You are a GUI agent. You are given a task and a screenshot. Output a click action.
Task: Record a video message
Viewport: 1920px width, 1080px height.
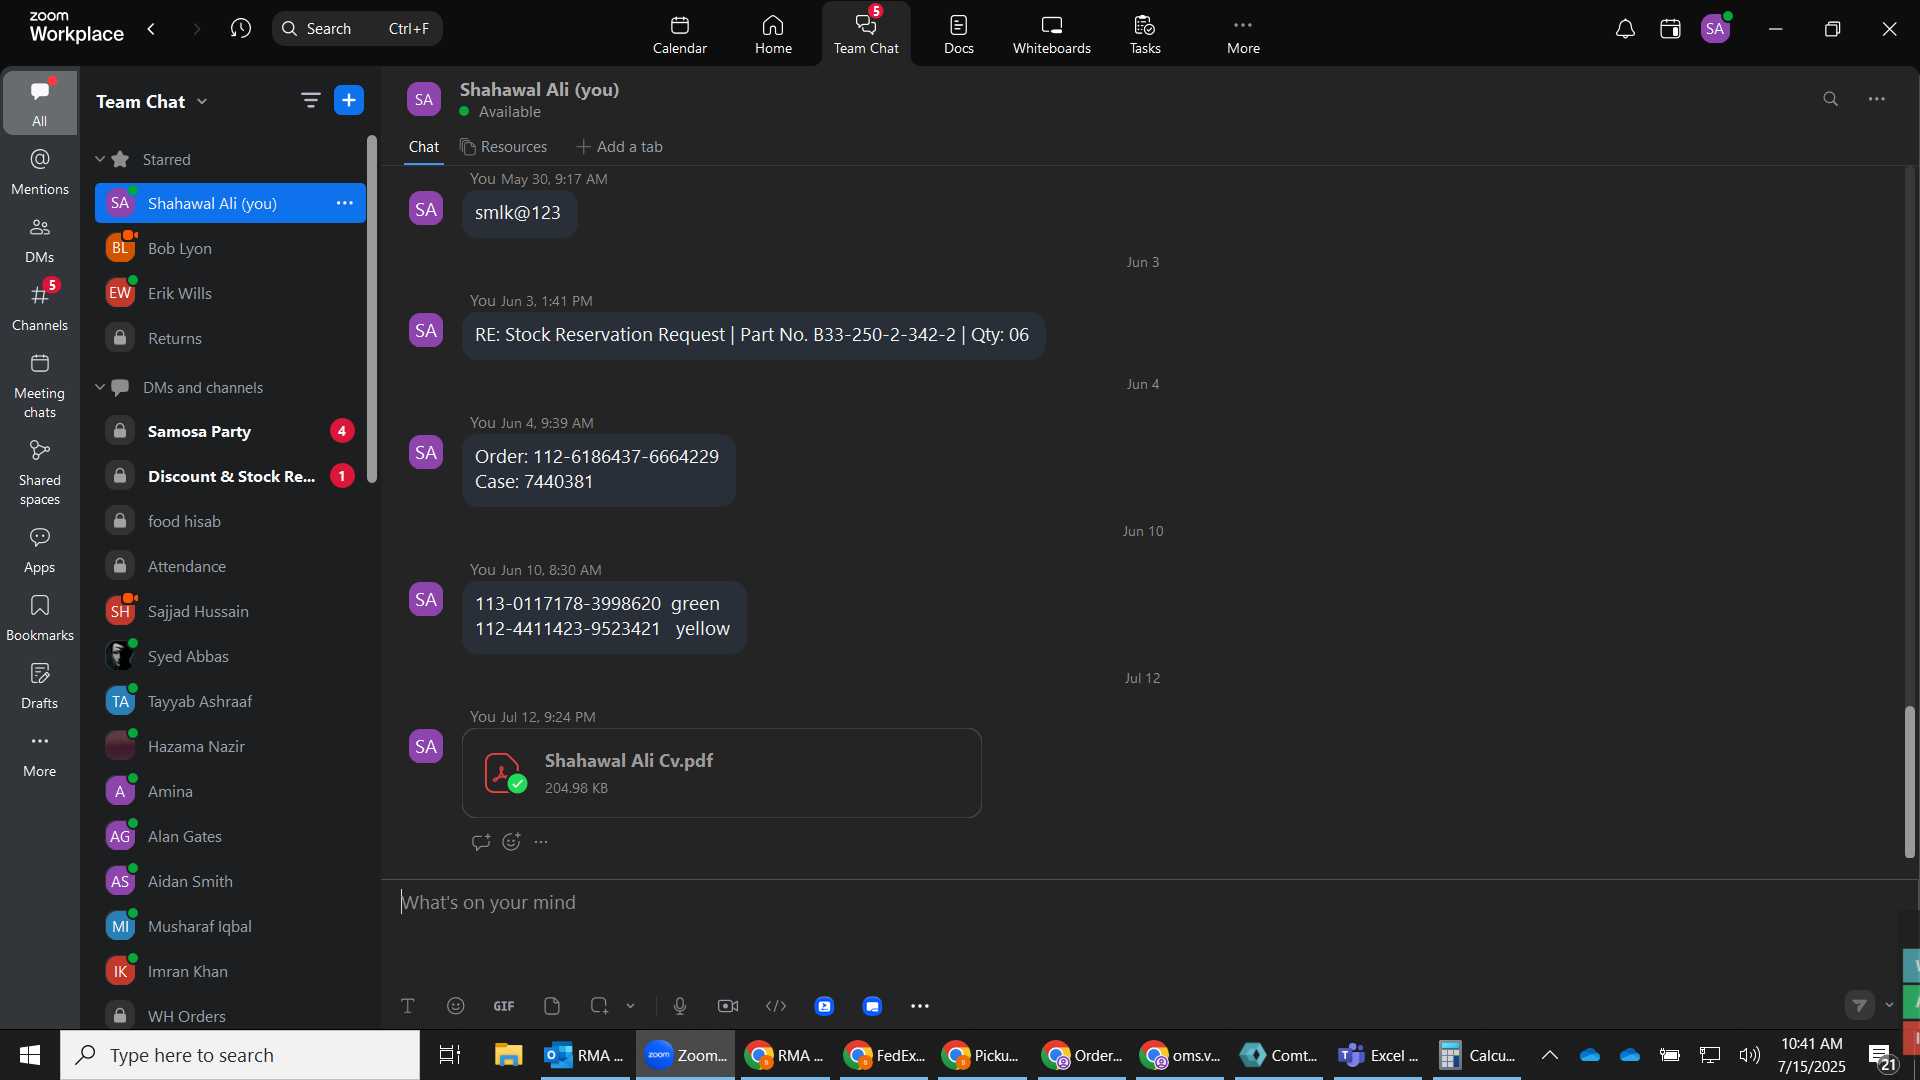click(x=728, y=1006)
